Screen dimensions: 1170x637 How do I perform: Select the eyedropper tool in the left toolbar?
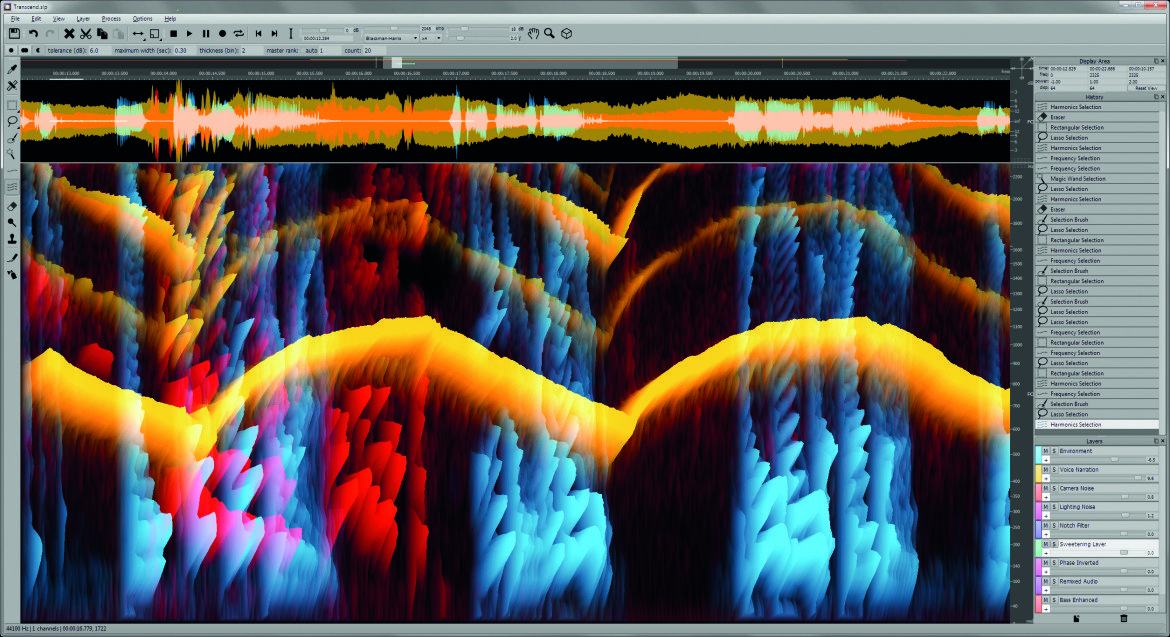click(12, 69)
